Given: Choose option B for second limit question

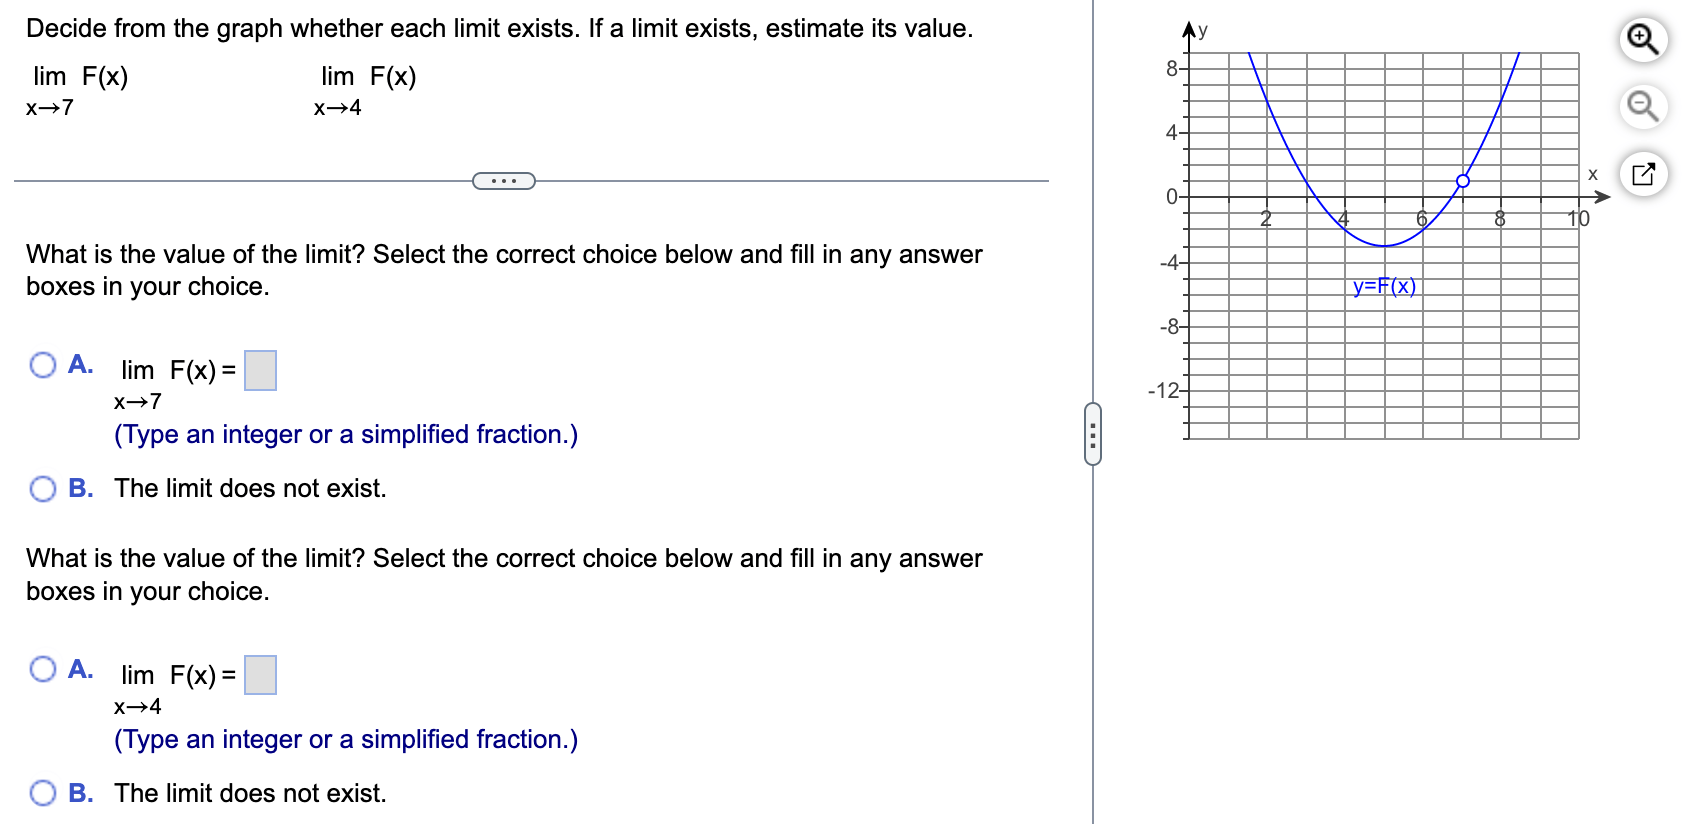Looking at the screenshot, I should tap(43, 793).
